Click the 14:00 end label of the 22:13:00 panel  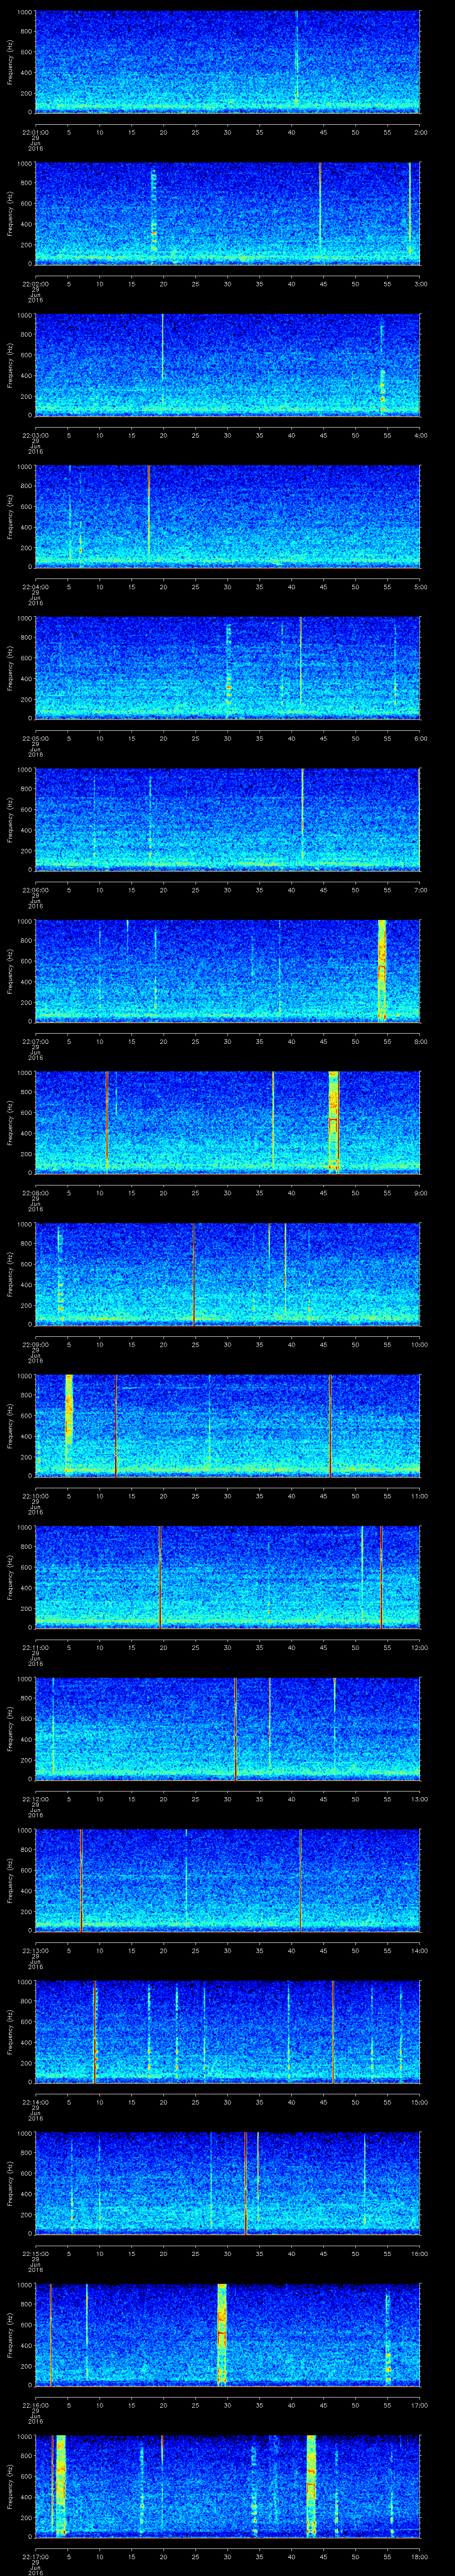(x=419, y=1950)
